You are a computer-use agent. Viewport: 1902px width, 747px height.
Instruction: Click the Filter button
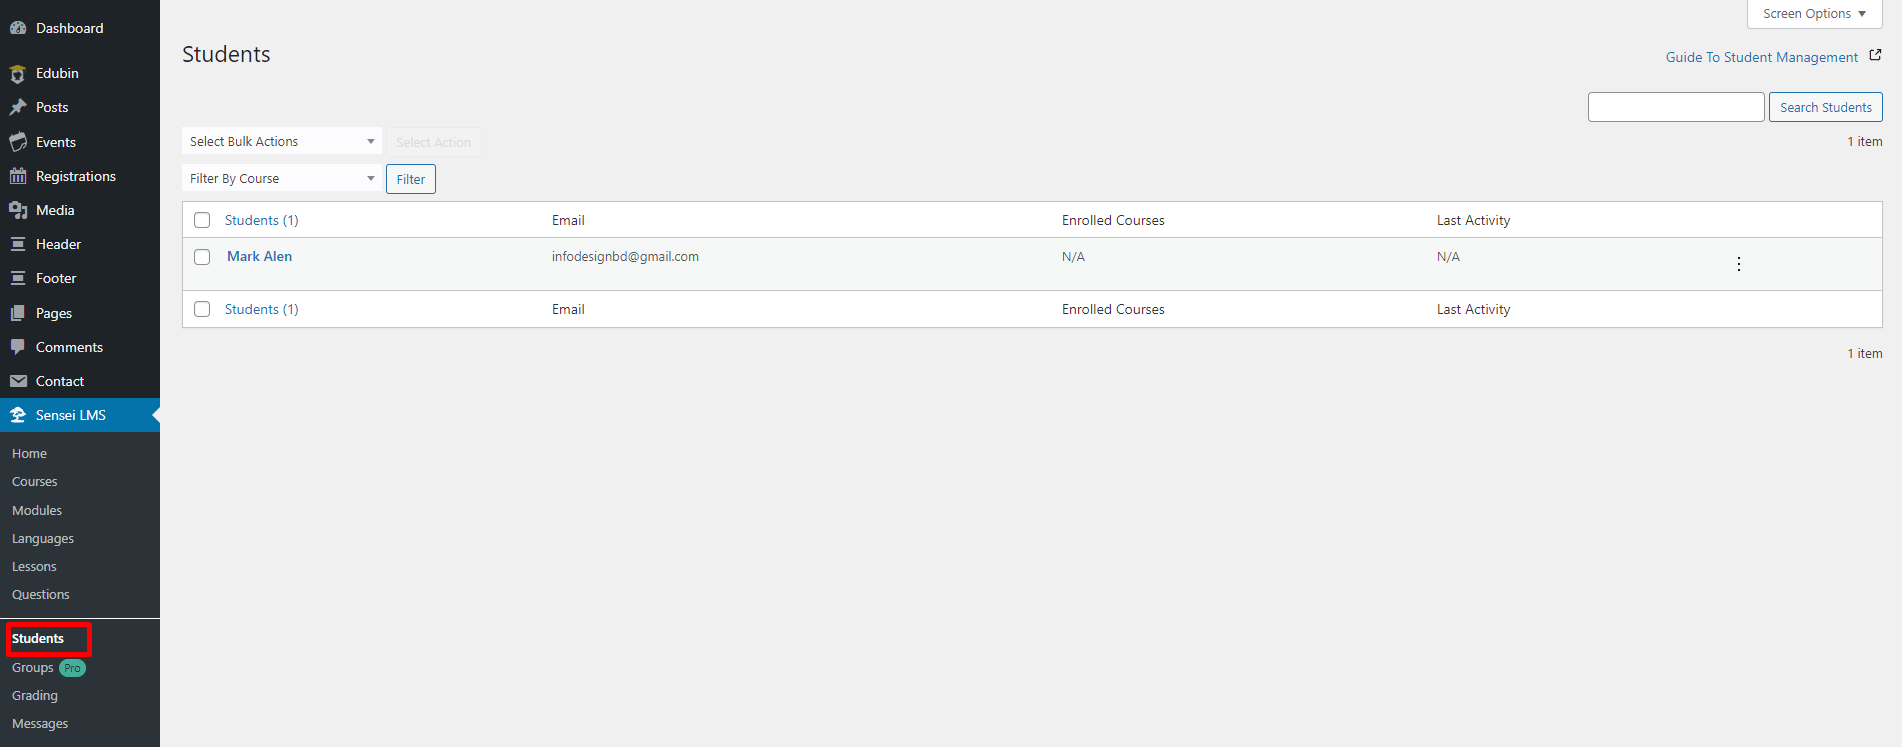coord(410,179)
